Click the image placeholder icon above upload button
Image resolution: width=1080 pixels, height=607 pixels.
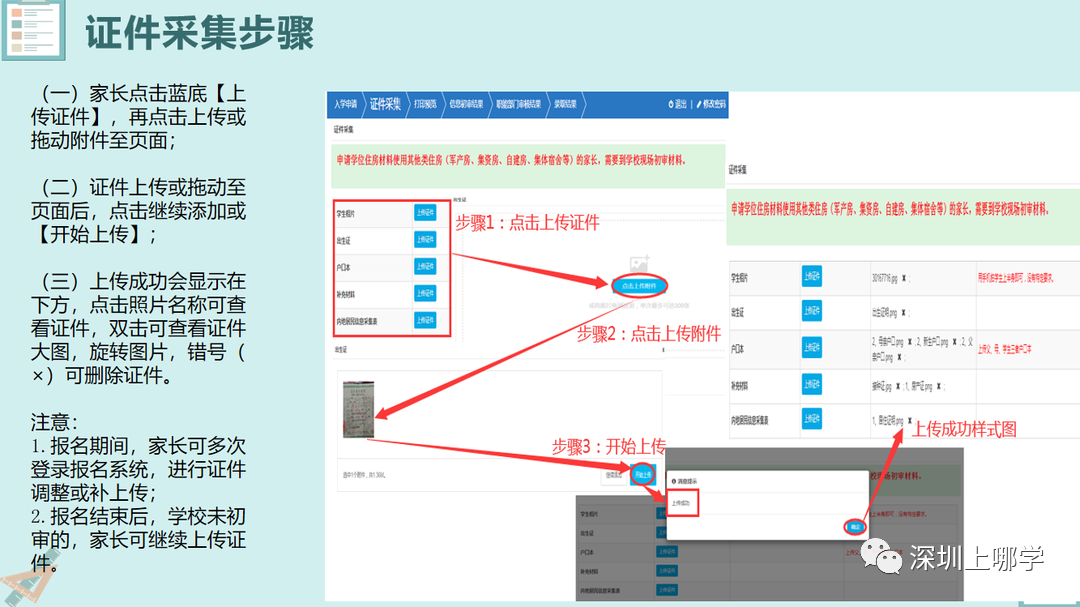tap(639, 265)
